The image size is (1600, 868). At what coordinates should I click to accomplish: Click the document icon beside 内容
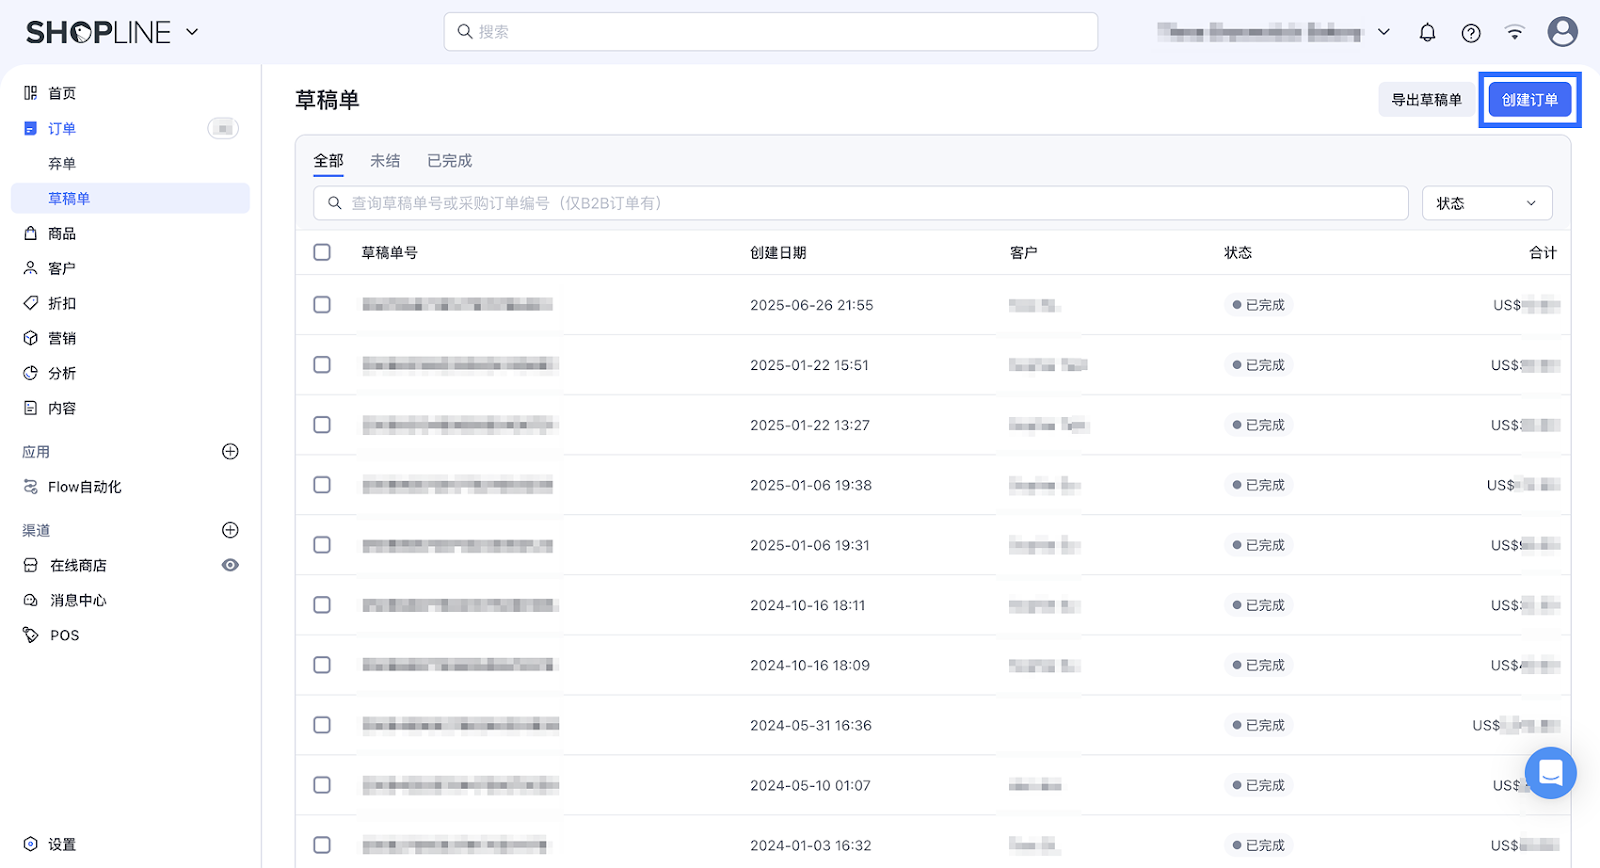(31, 408)
